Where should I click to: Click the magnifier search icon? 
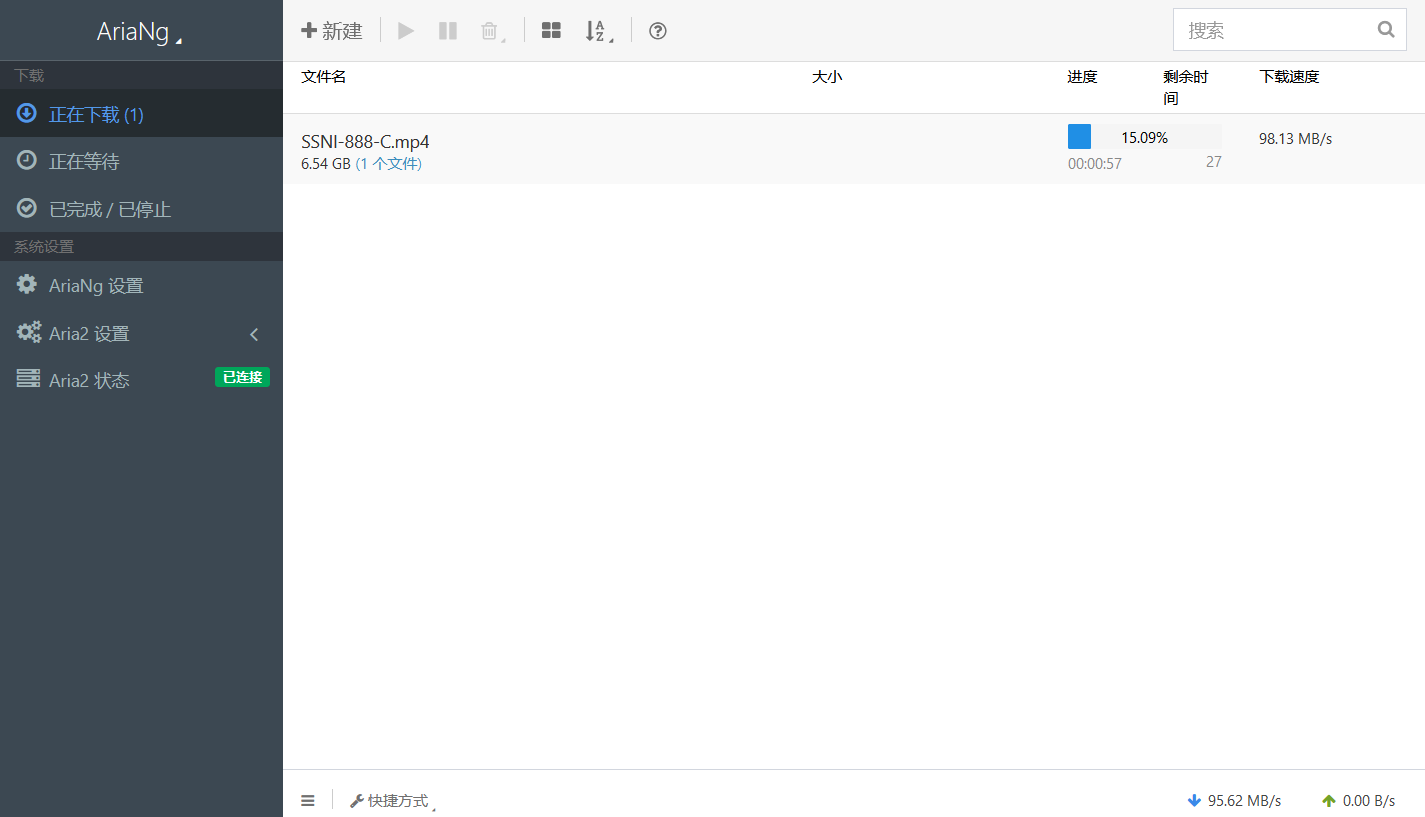tap(1386, 30)
